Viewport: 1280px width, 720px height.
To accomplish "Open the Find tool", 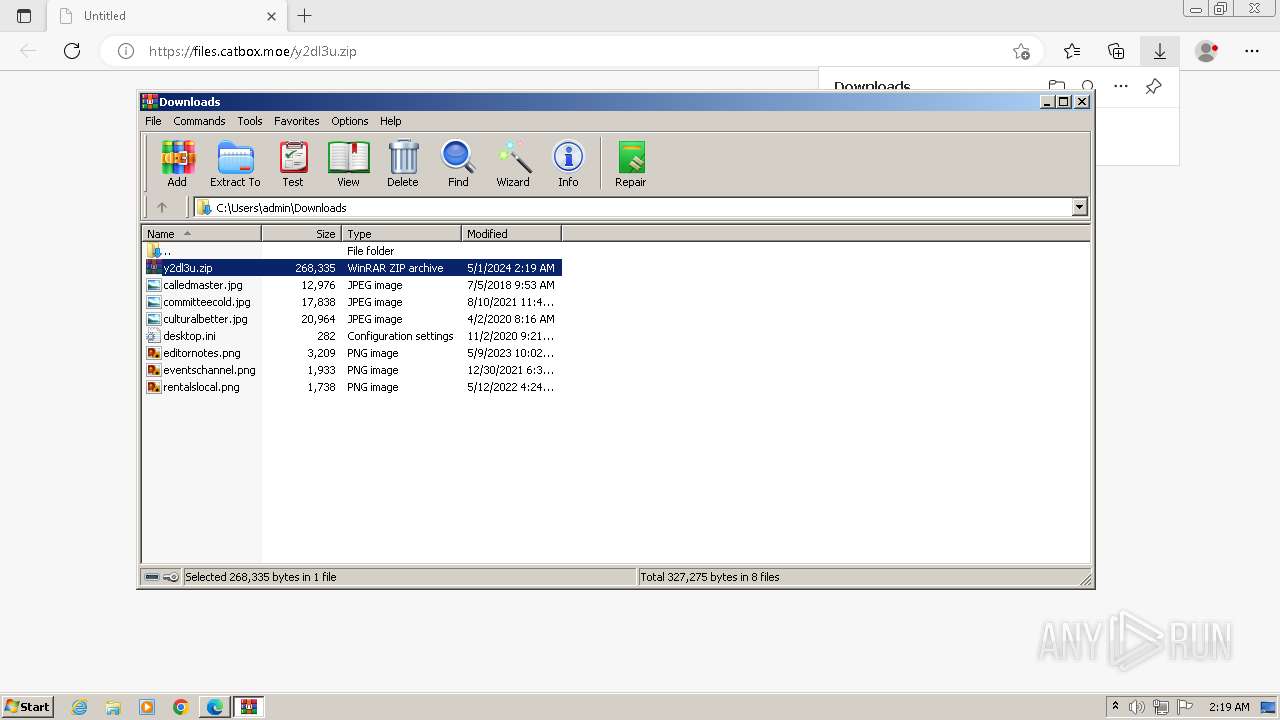I will point(458,164).
